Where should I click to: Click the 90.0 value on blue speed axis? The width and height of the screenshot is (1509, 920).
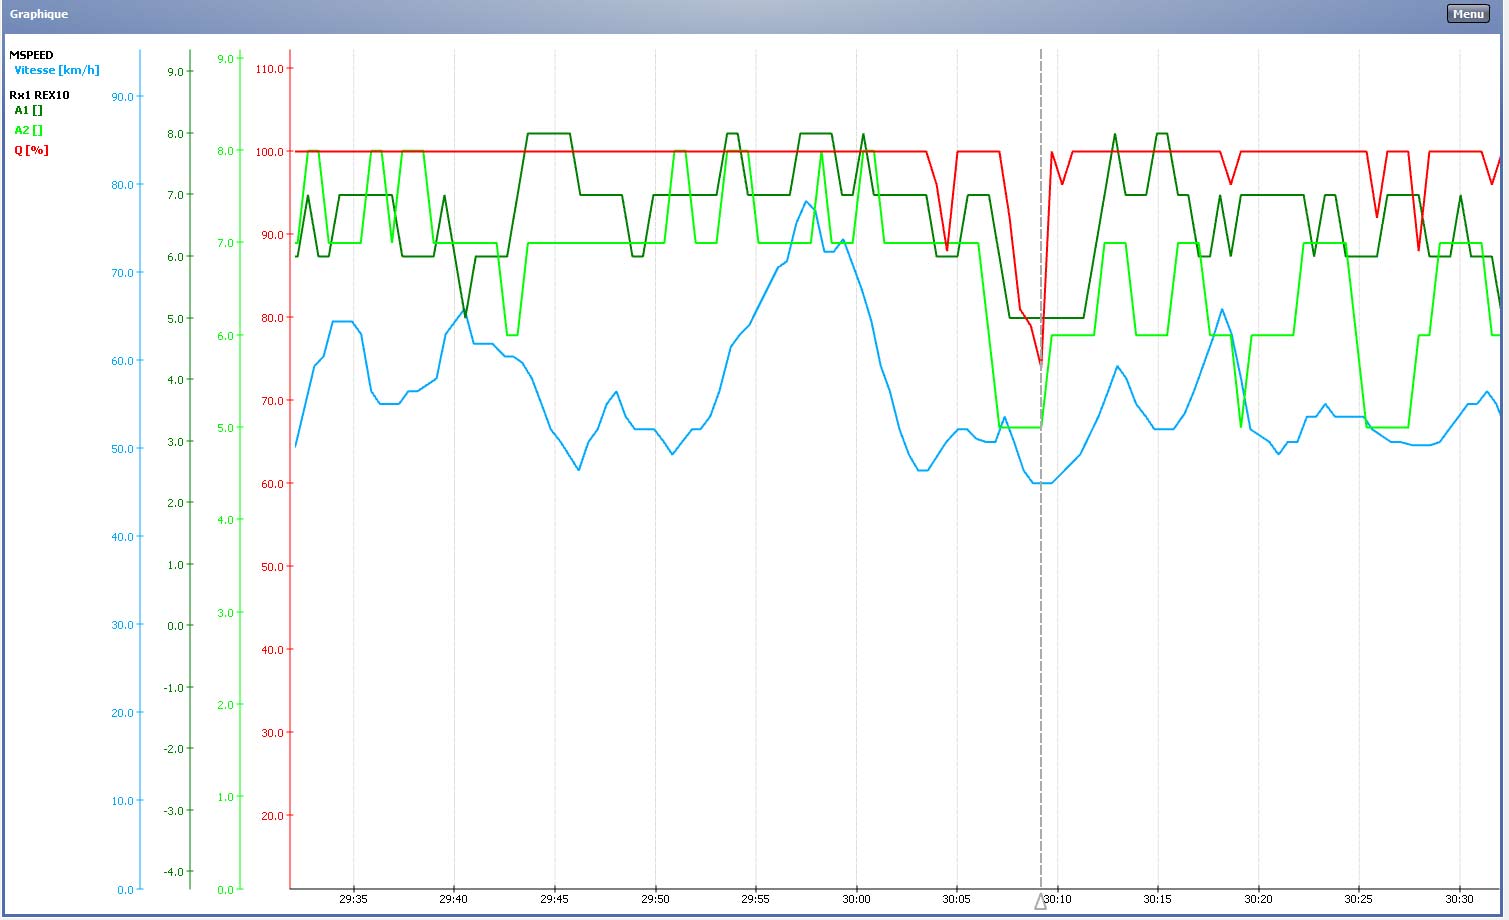(x=122, y=97)
